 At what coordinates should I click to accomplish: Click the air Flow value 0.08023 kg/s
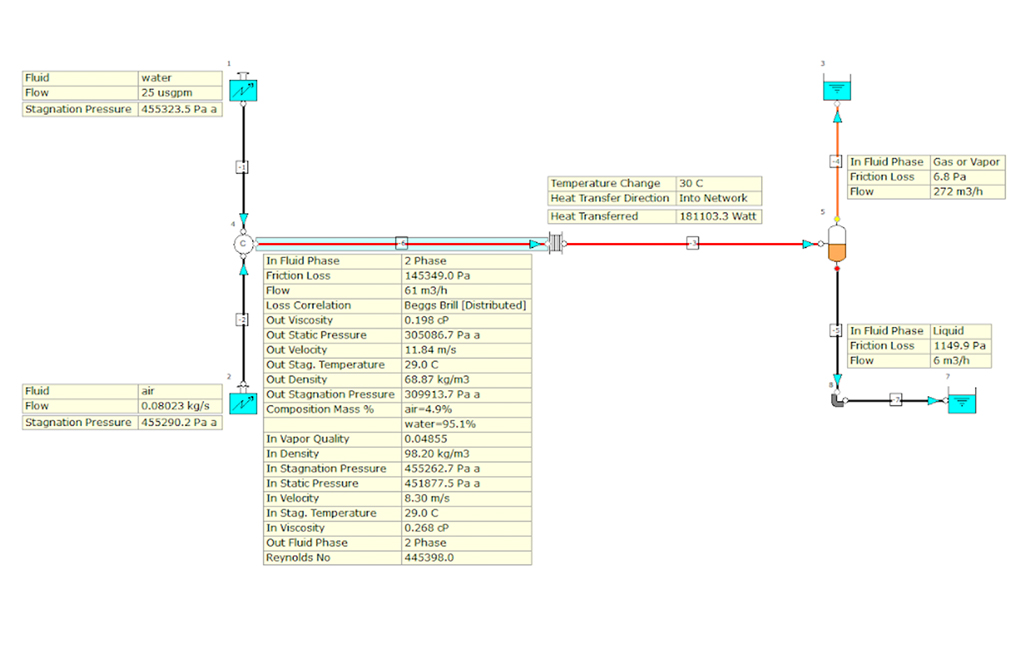point(179,407)
